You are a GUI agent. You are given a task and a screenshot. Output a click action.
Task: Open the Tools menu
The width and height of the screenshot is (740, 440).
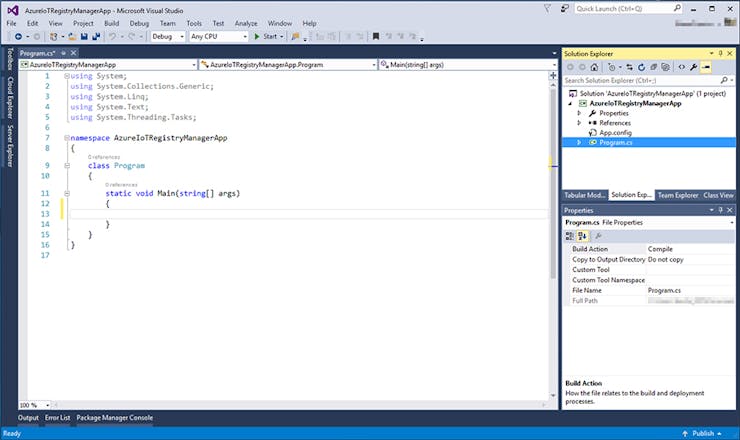pyautogui.click(x=194, y=23)
